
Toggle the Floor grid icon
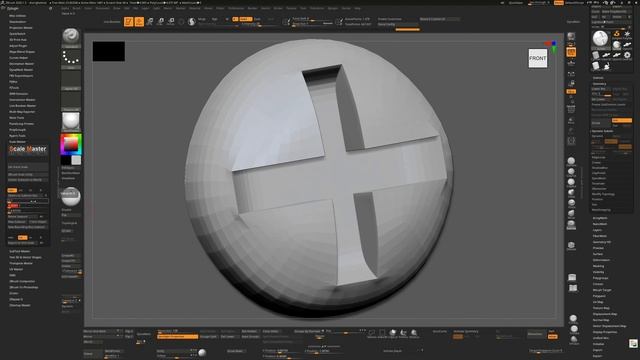pos(571,63)
